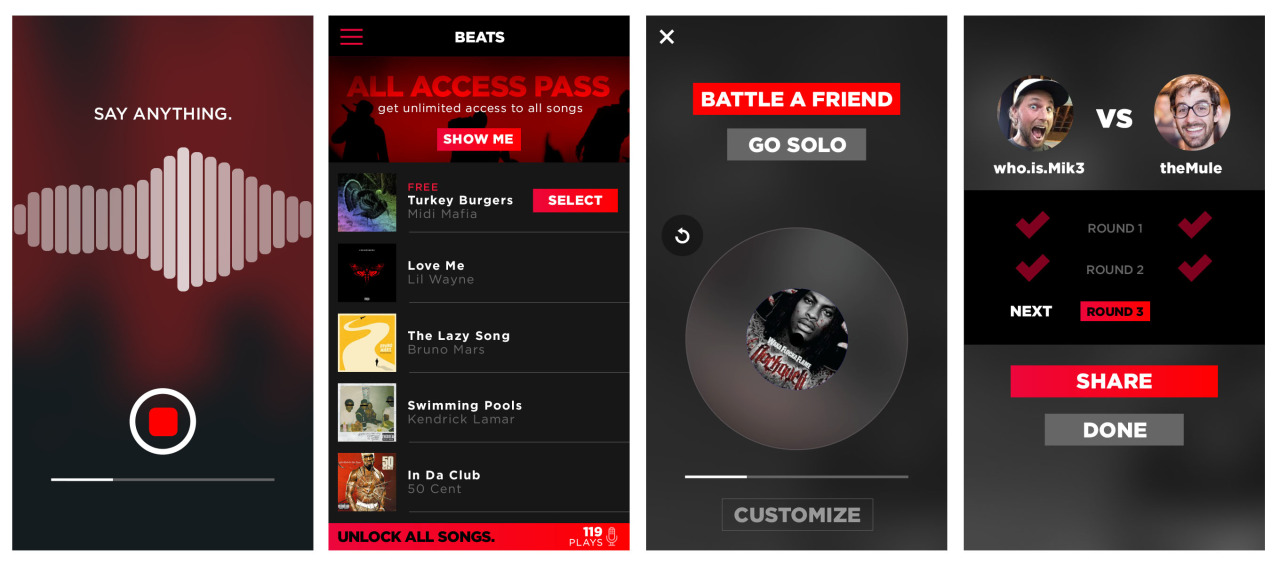Open theMule profile avatar
1280x565 pixels.
point(1192,112)
